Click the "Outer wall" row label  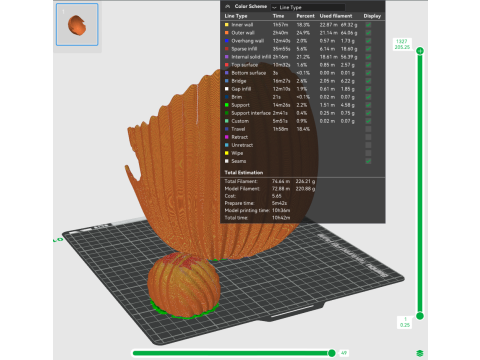point(243,33)
